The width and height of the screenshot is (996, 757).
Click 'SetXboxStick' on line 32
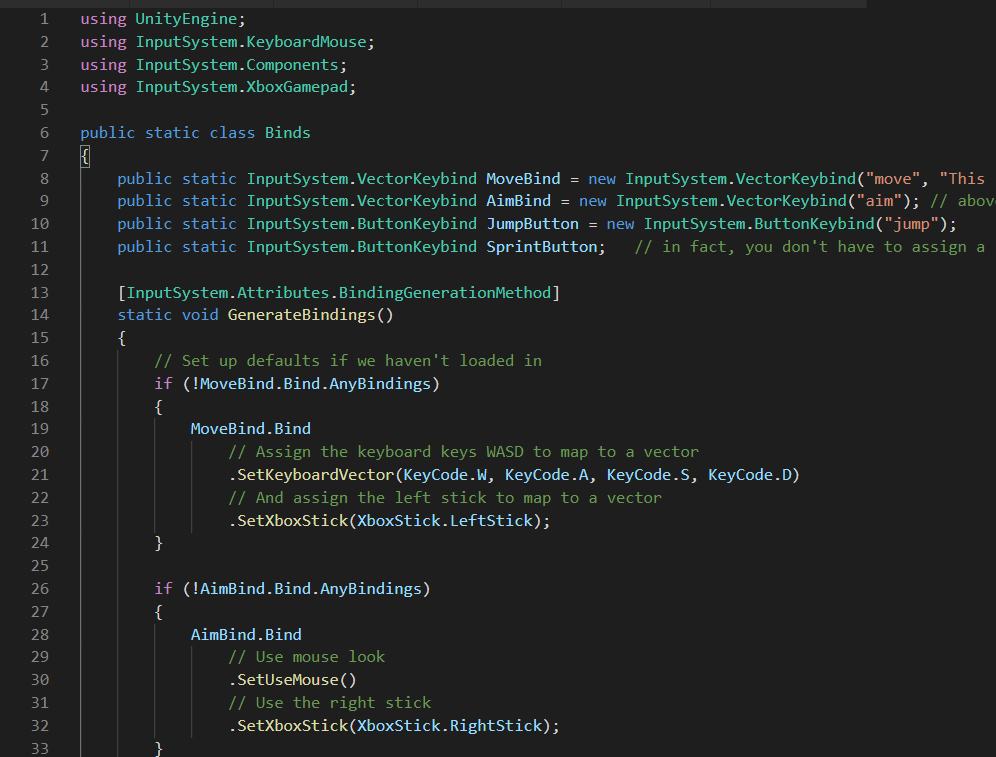tap(293, 726)
